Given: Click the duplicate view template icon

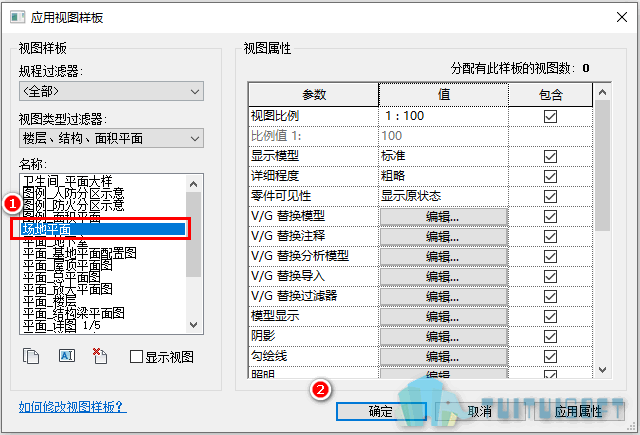Looking at the screenshot, I should (31, 356).
